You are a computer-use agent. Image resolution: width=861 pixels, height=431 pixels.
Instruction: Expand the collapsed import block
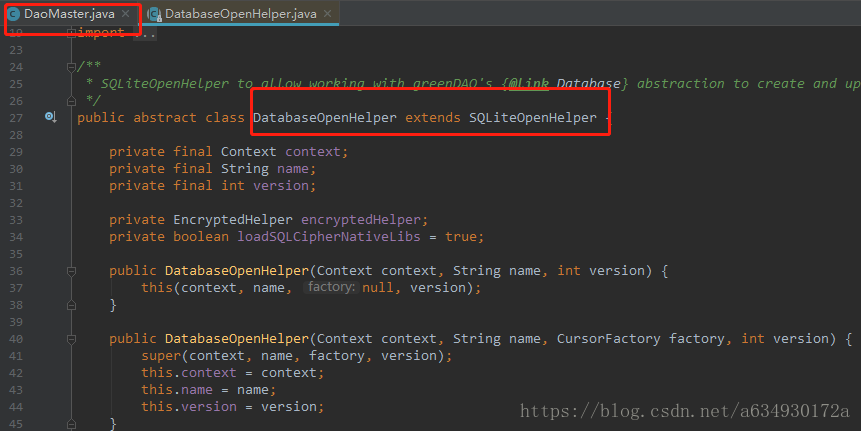coord(71,33)
